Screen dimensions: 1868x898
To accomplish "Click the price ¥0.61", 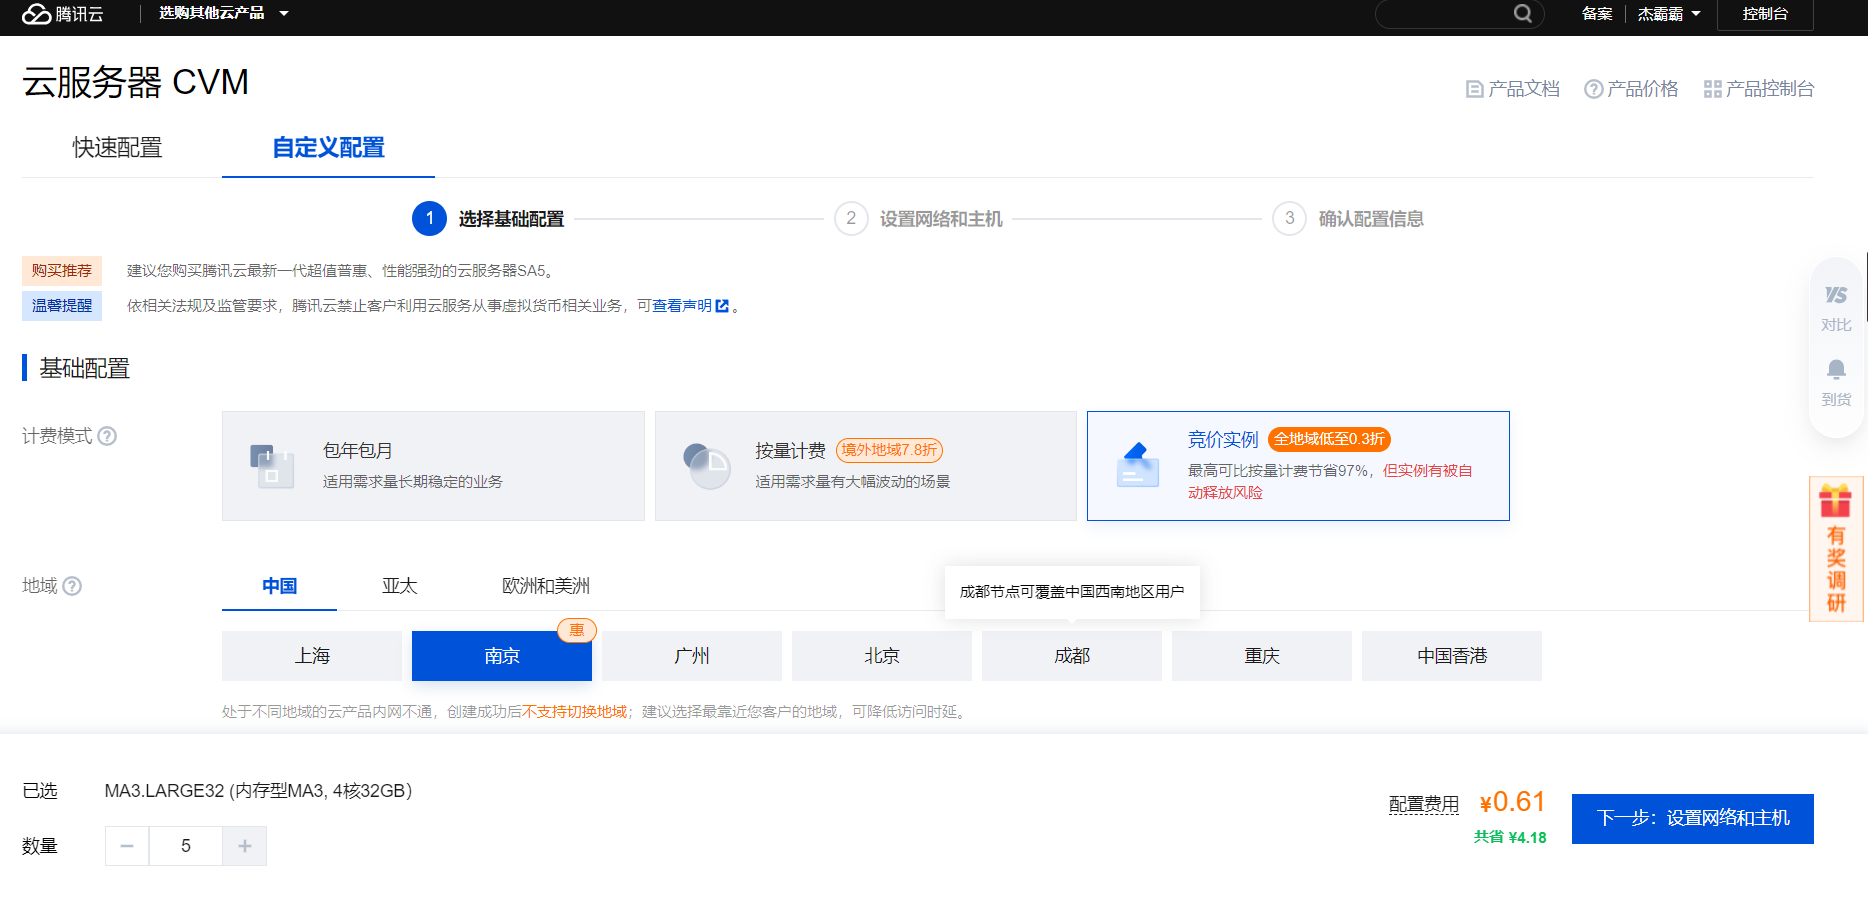I will (1513, 802).
